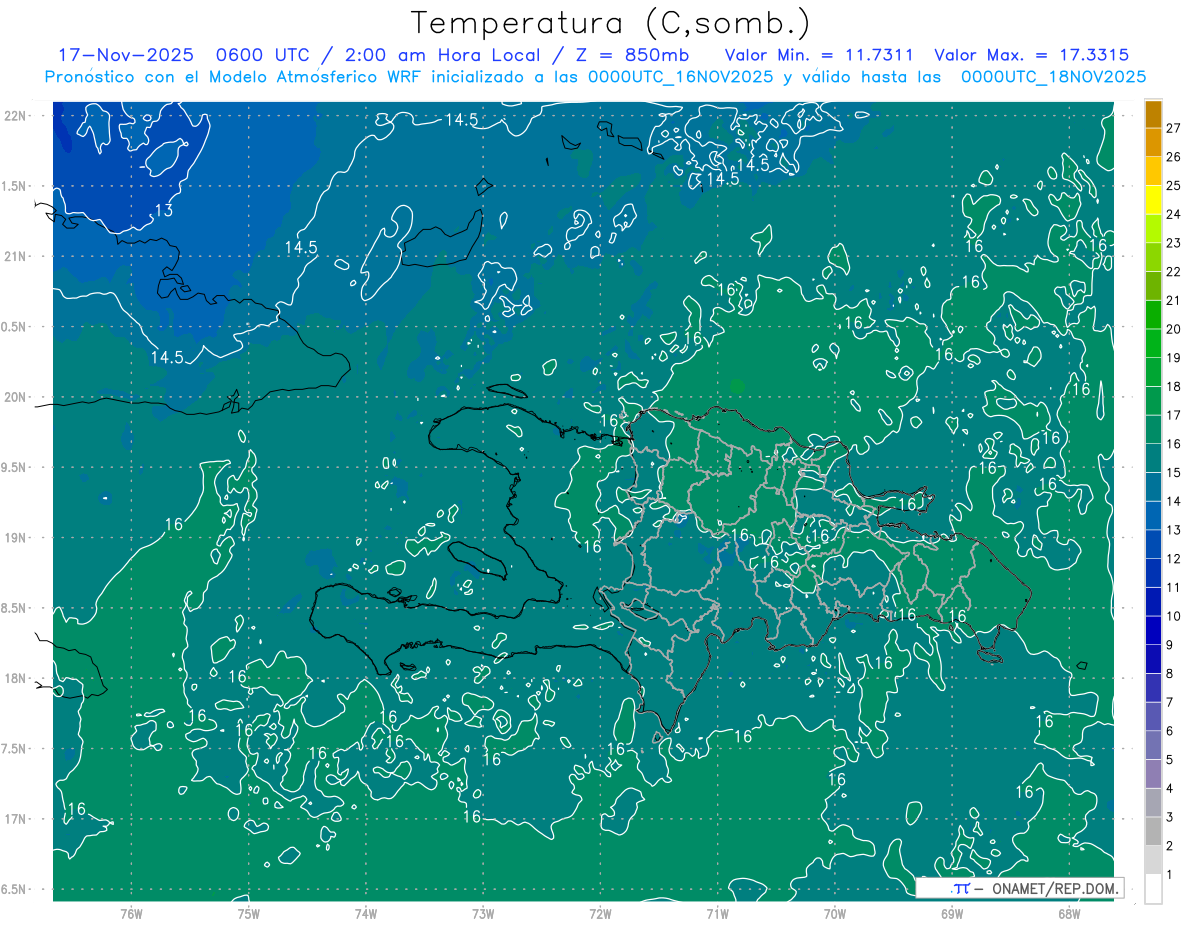Pick the yellow swatch between 24 and 25

1153,200
